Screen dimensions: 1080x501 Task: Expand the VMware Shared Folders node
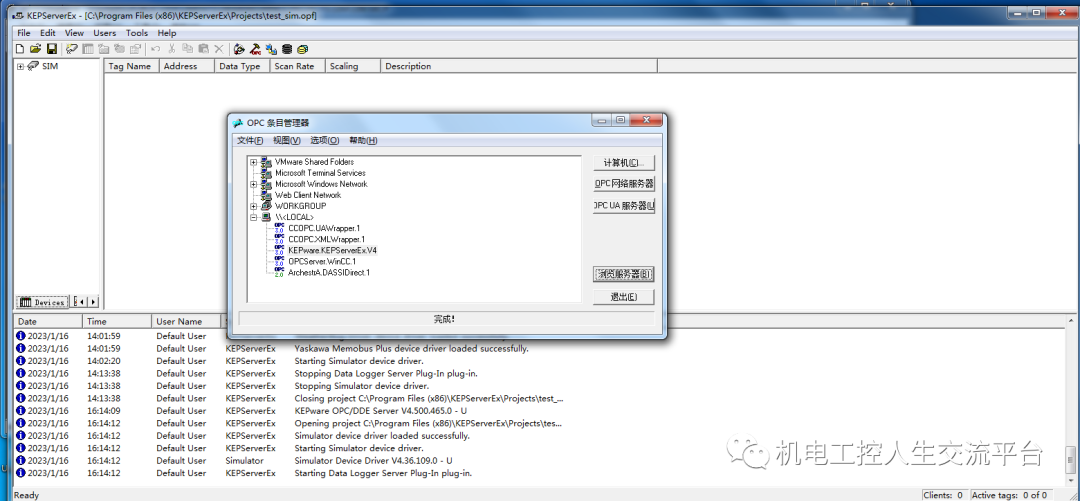(254, 162)
